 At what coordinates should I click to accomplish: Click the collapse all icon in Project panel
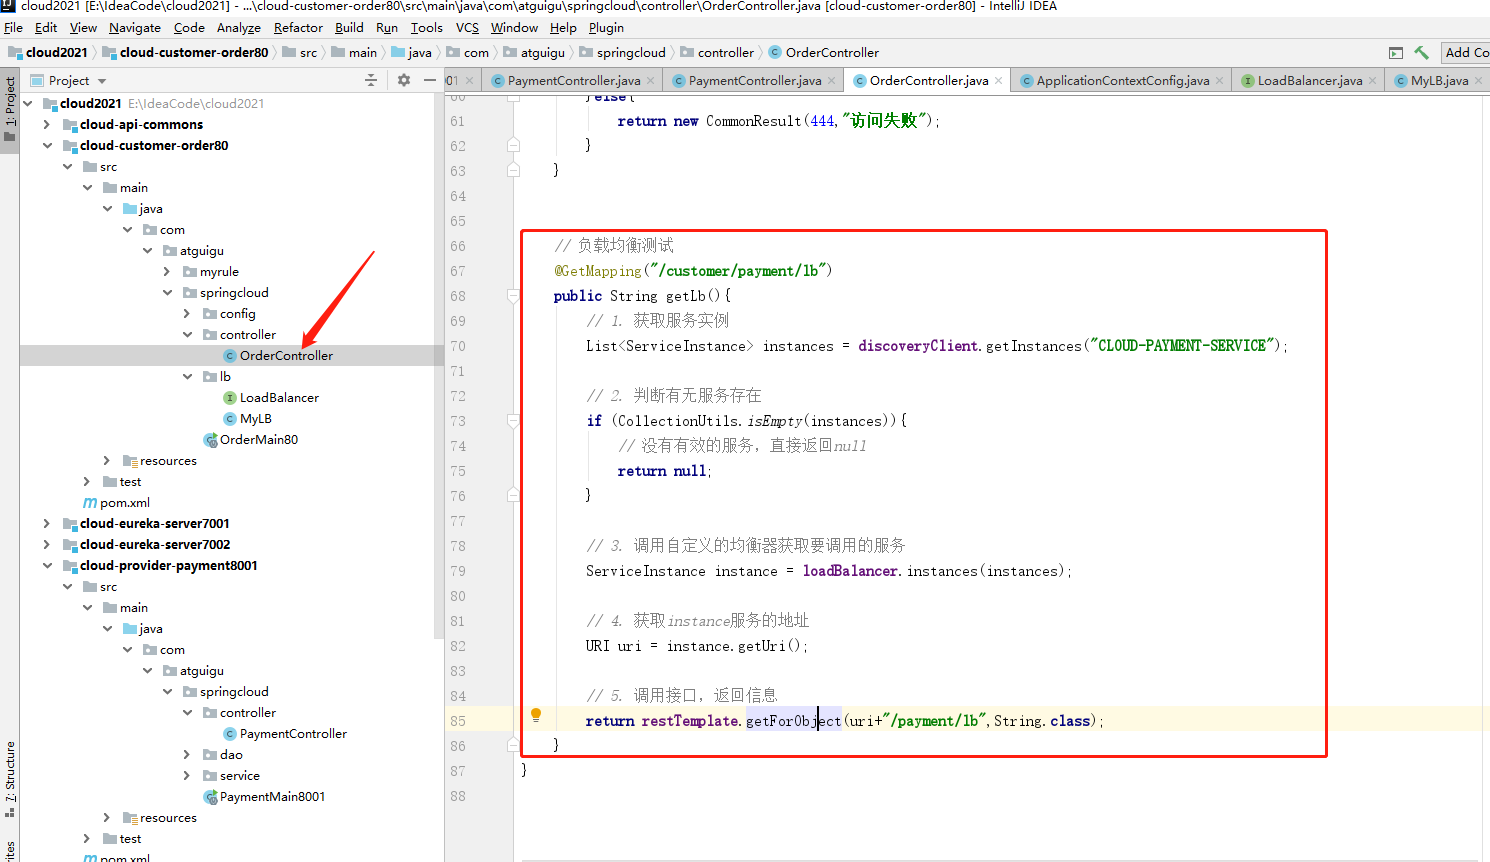(x=371, y=80)
